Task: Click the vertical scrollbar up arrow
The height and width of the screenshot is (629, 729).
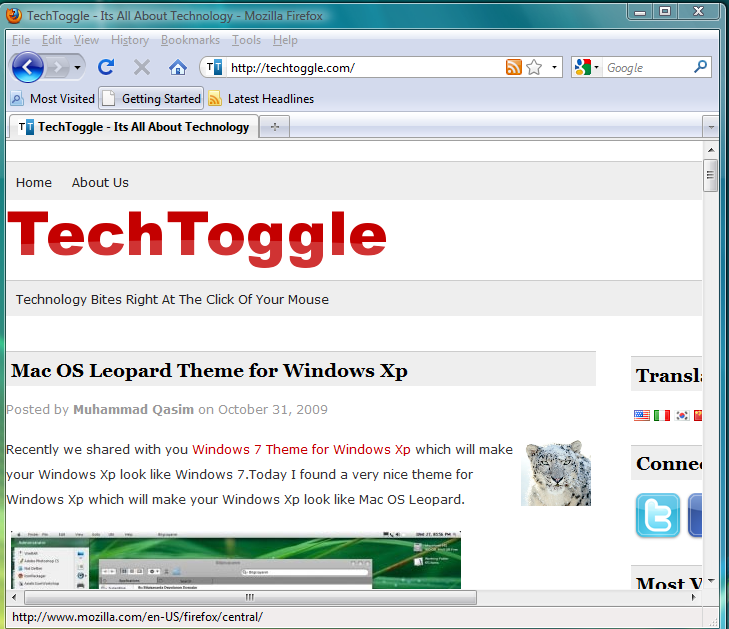Action: pos(711,150)
